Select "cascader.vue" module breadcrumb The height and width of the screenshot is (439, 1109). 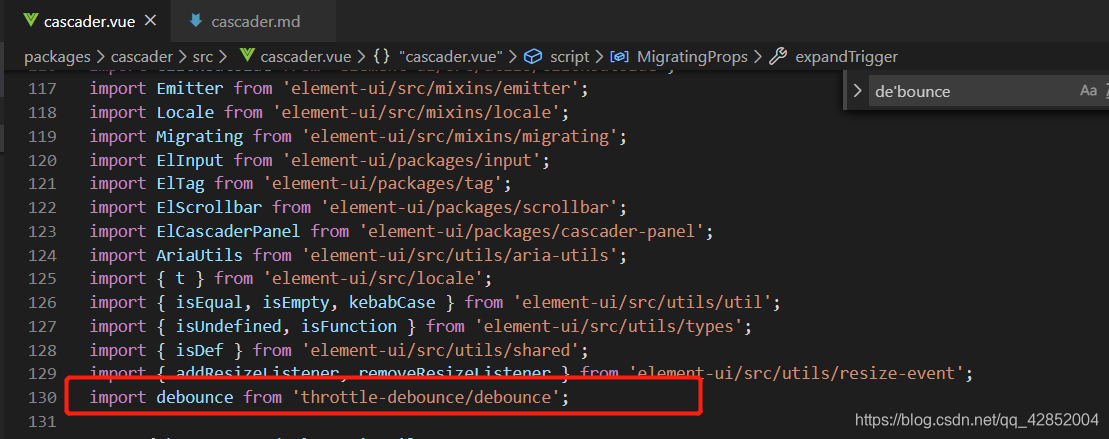coord(450,57)
